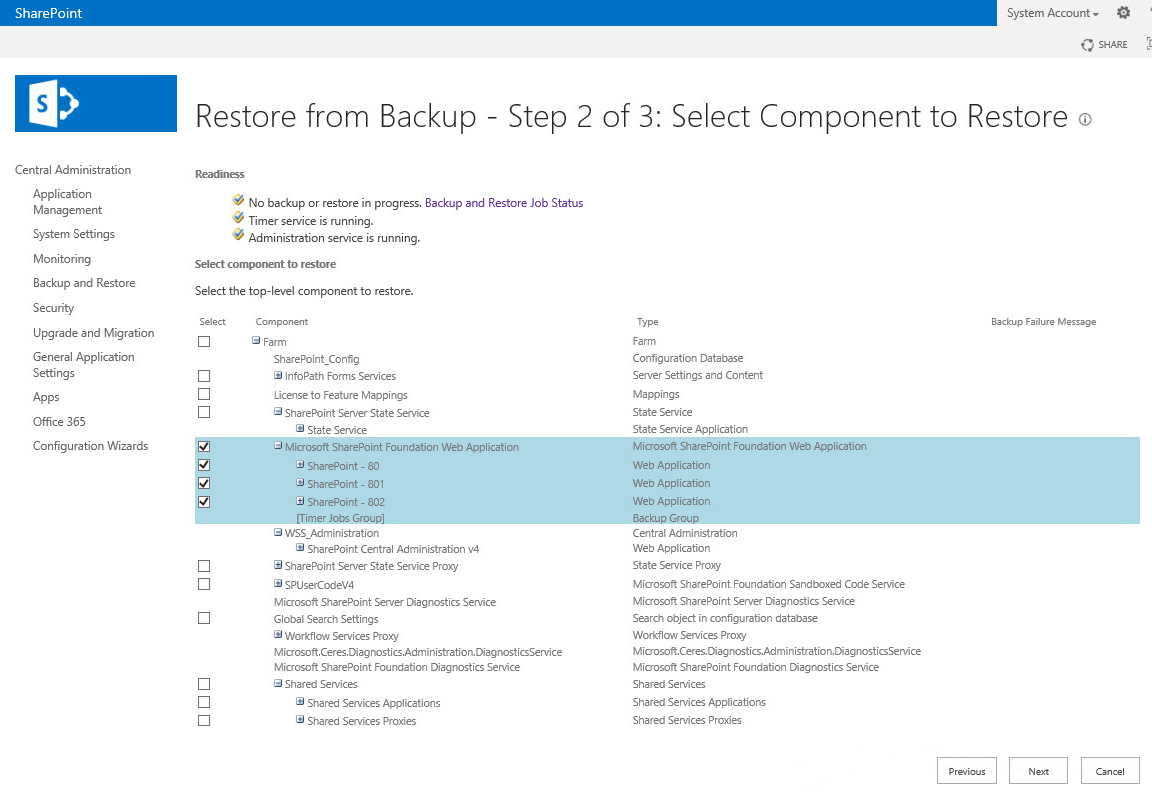This screenshot has height=794, width=1152.
Task: Open the settings gear menu
Action: tap(1123, 12)
